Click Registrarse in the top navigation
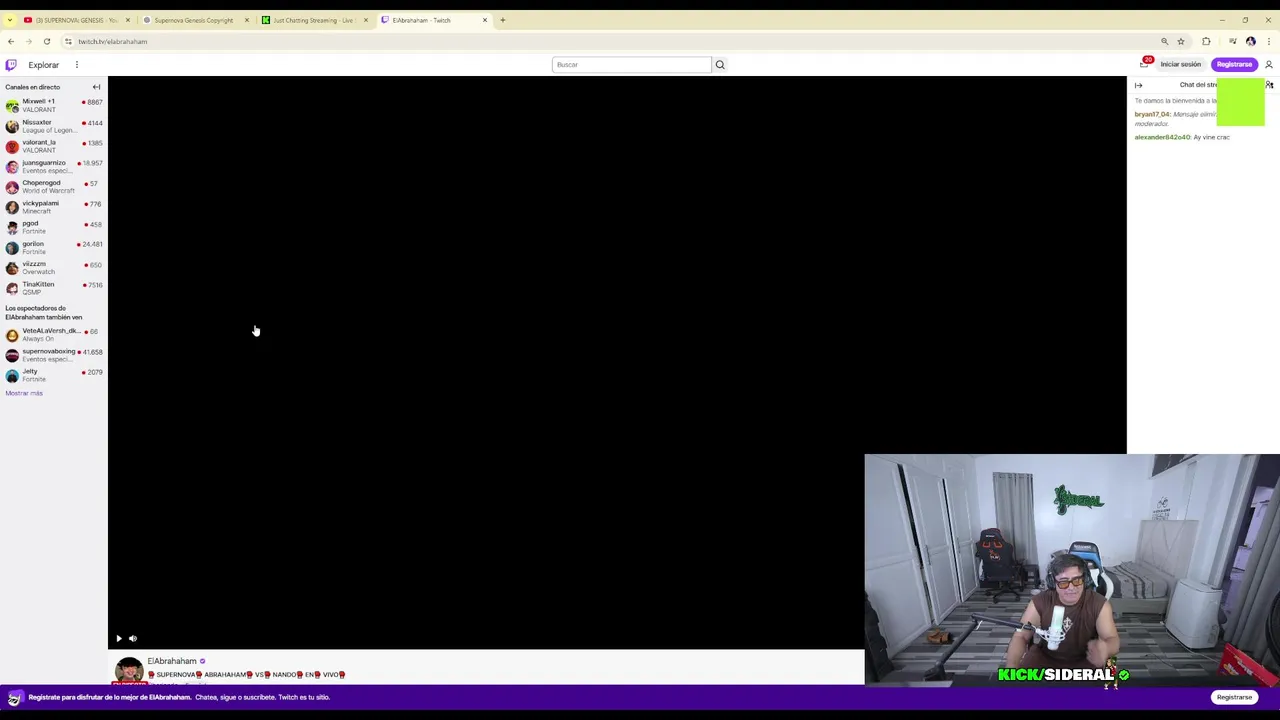Image resolution: width=1280 pixels, height=720 pixels. click(1234, 64)
